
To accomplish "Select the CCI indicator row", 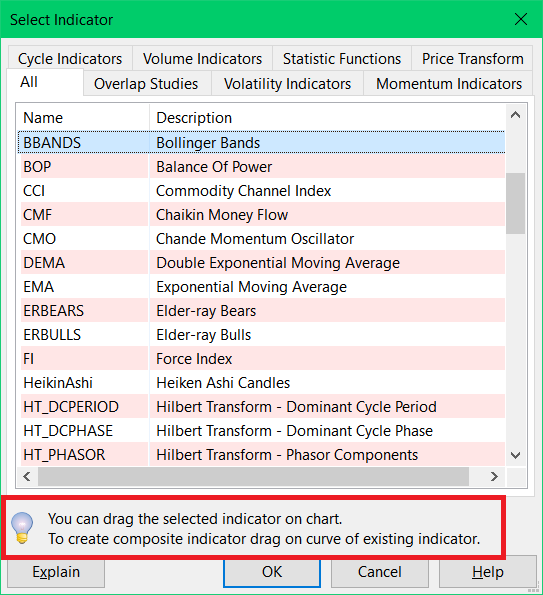I will pyautogui.click(x=261, y=191).
